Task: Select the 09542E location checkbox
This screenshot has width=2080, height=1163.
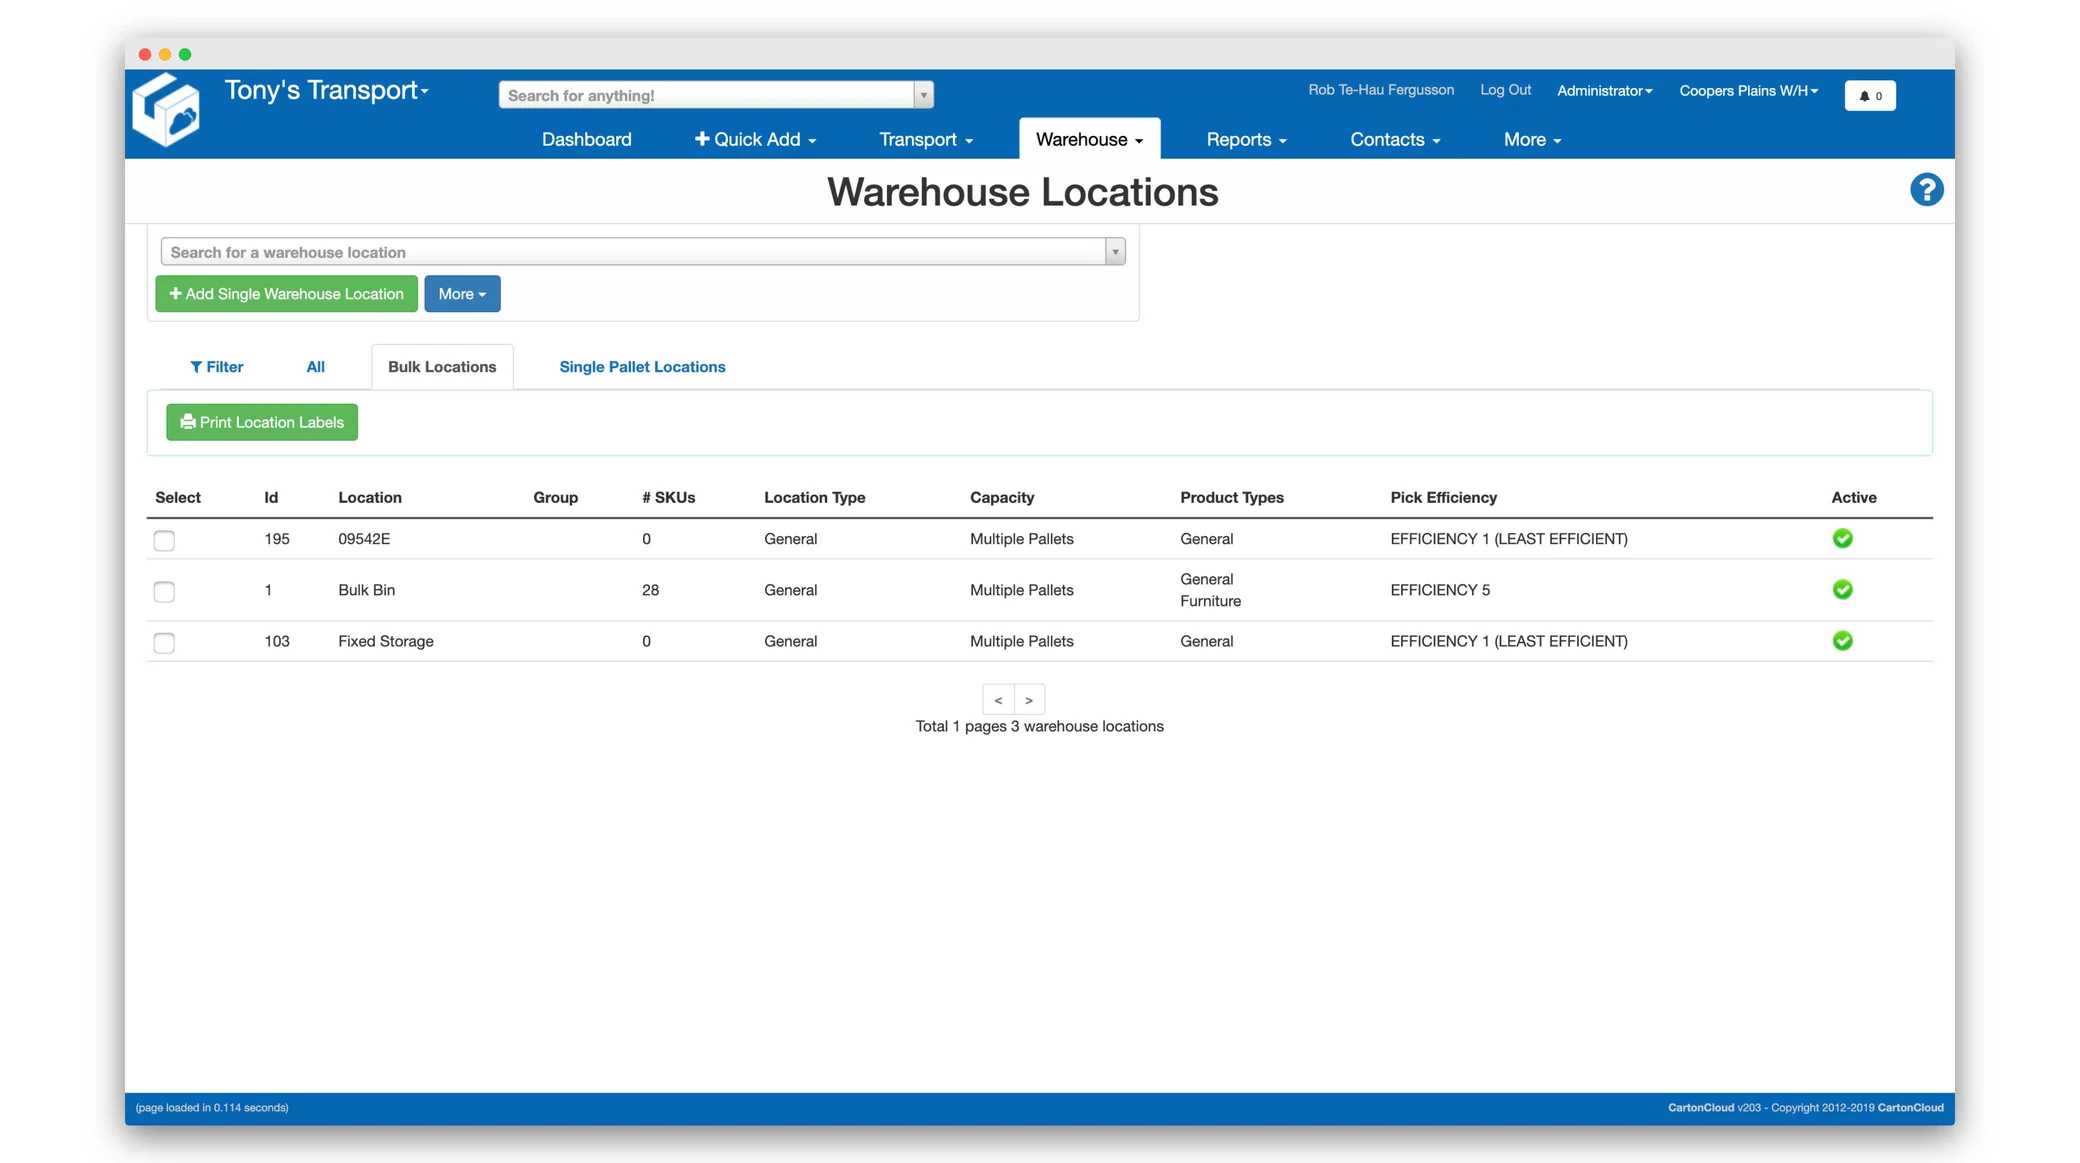Action: (164, 541)
